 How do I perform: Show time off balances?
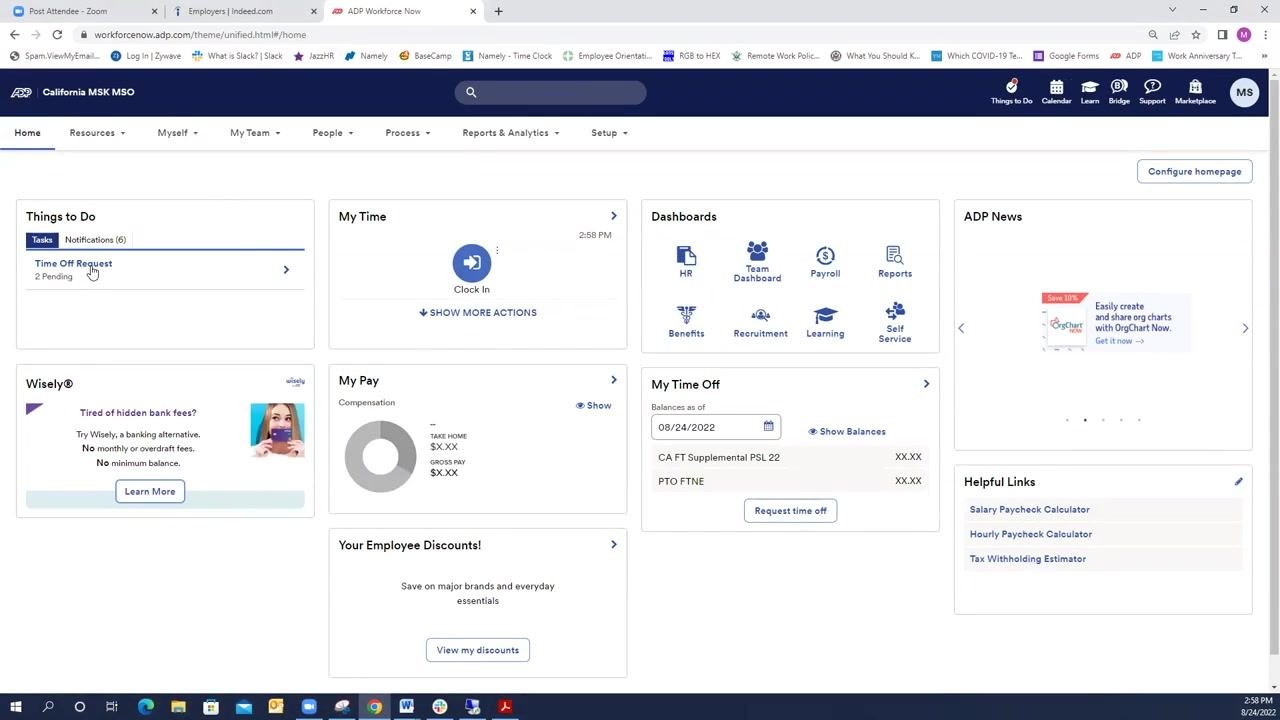coord(847,432)
